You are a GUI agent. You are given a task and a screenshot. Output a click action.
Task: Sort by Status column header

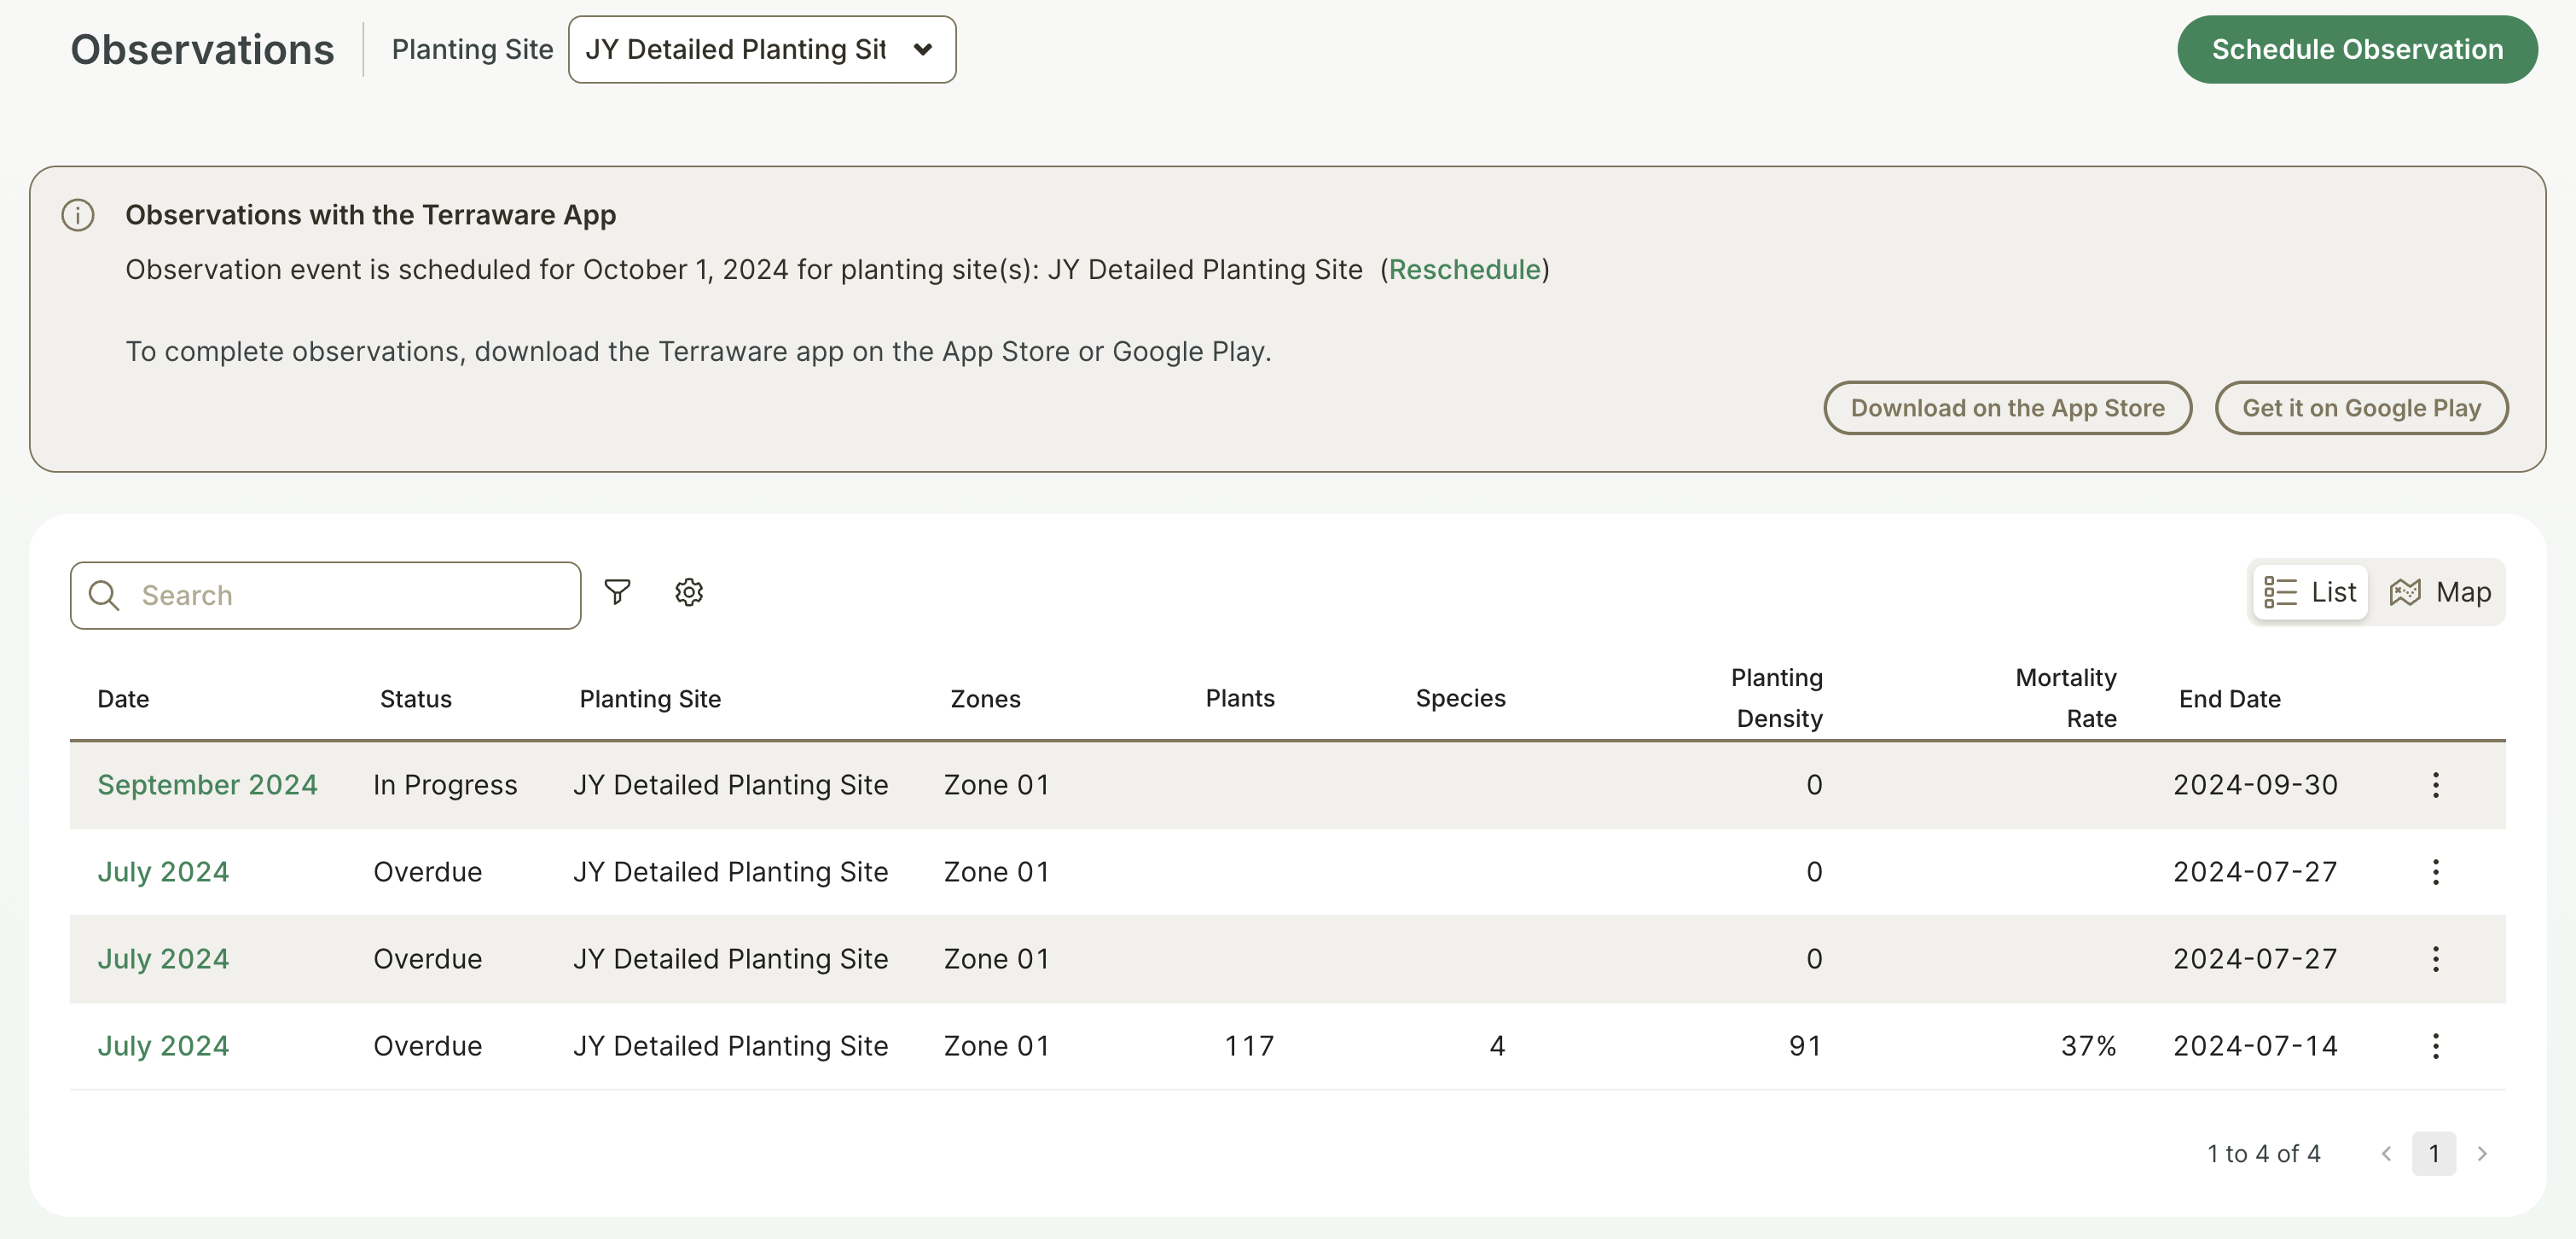[415, 699]
